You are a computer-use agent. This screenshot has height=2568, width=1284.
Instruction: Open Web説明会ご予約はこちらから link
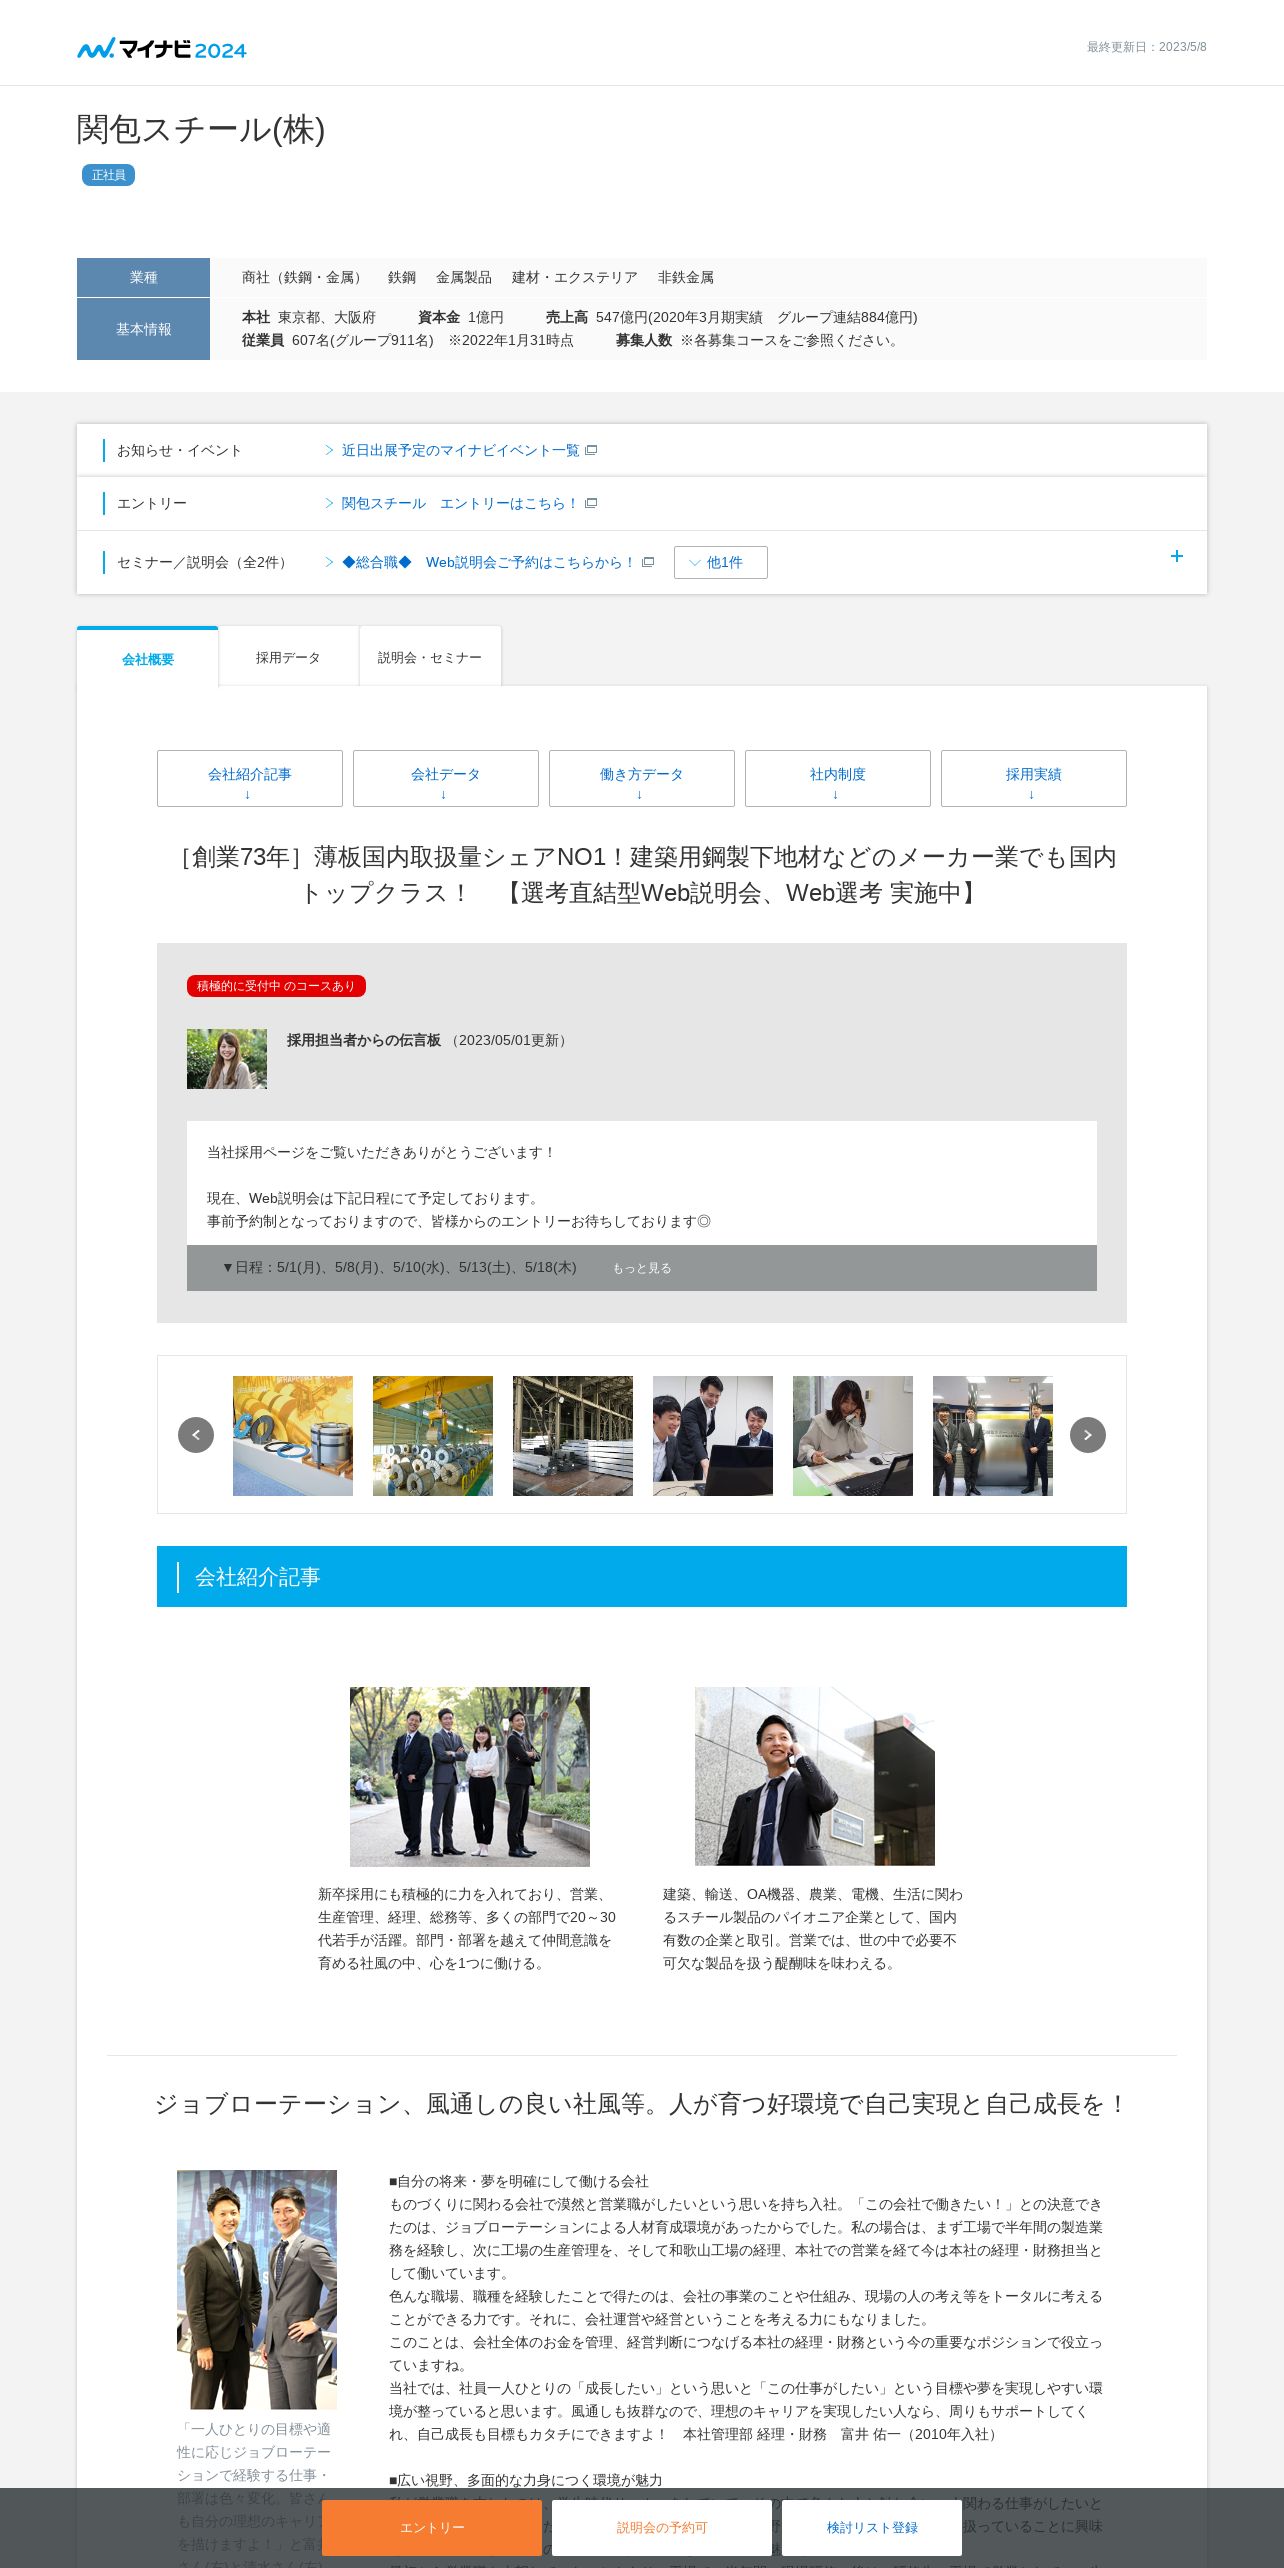pyautogui.click(x=488, y=562)
